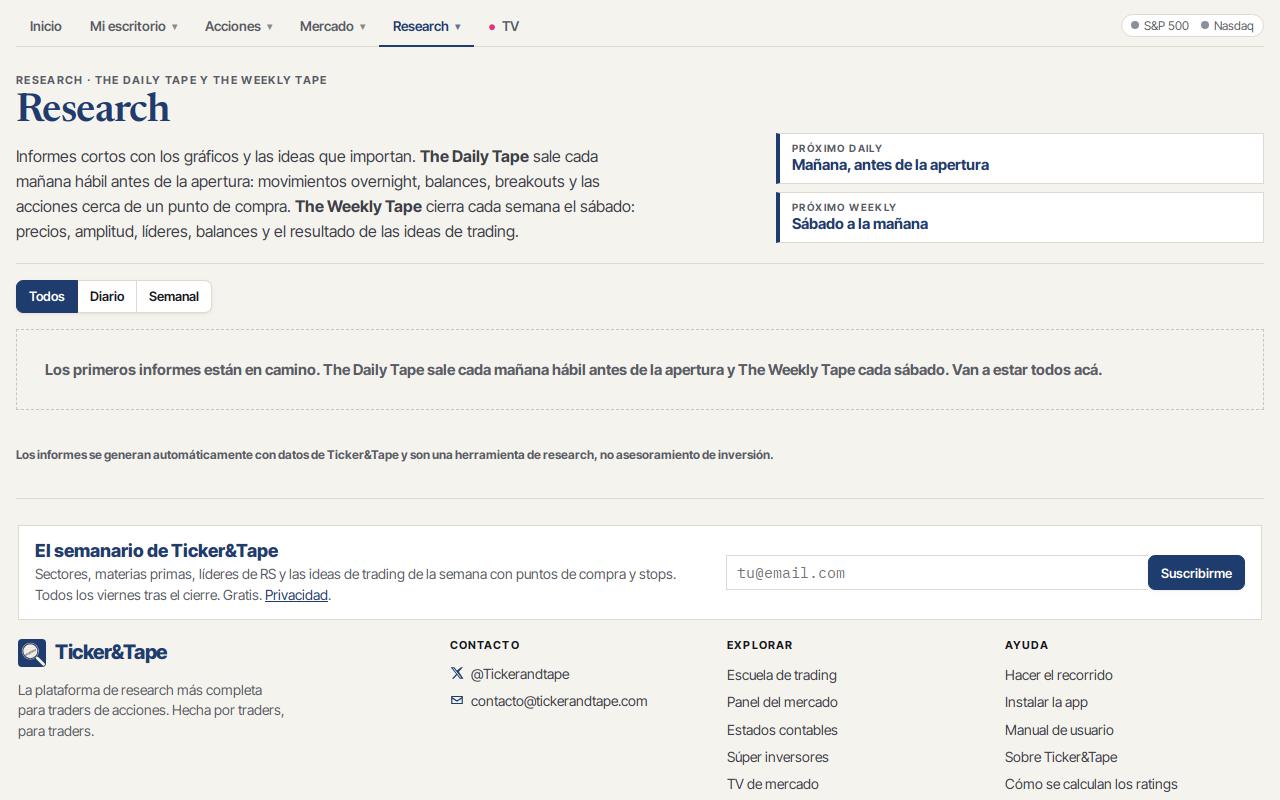Open the Privacidad link
This screenshot has width=1280, height=800.
(297, 595)
